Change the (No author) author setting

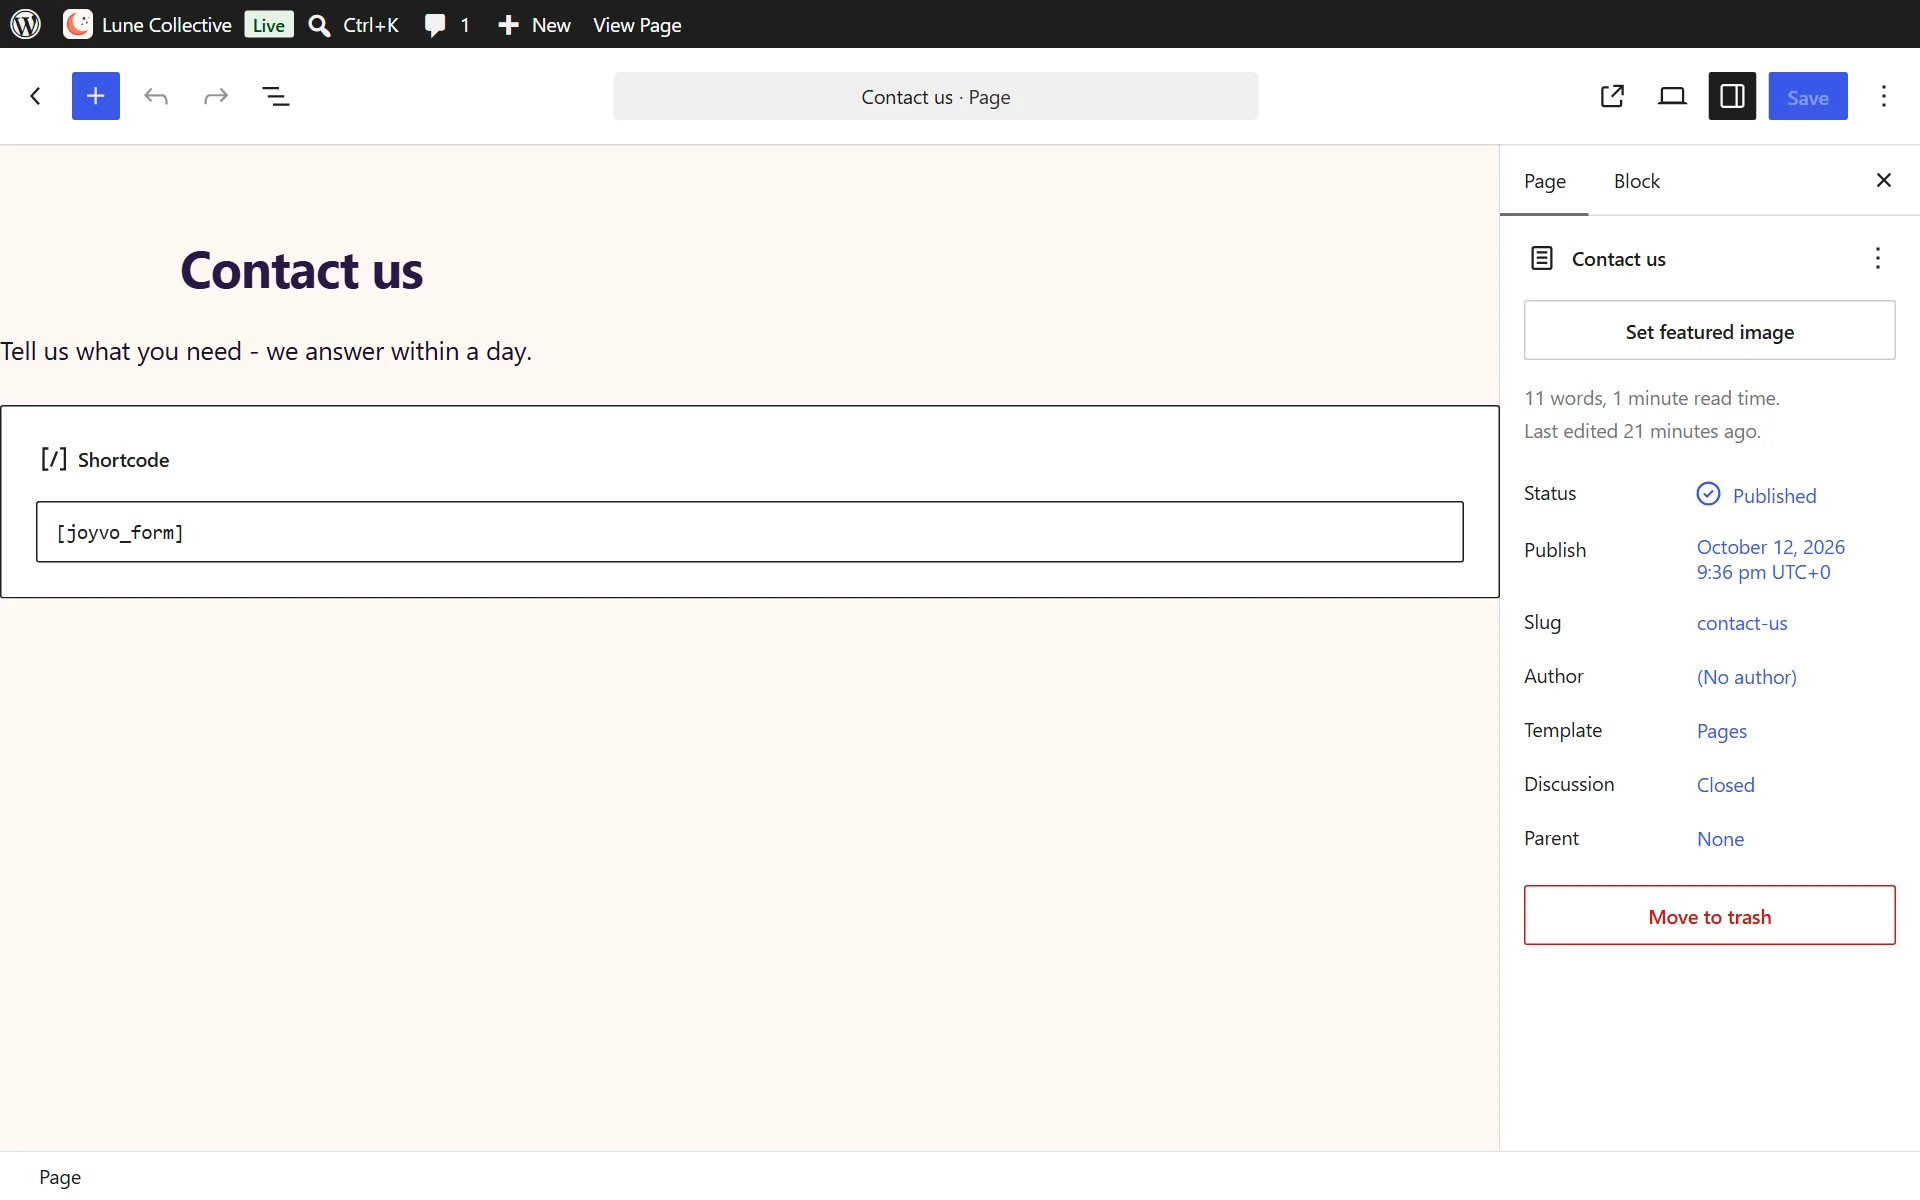tap(1746, 677)
